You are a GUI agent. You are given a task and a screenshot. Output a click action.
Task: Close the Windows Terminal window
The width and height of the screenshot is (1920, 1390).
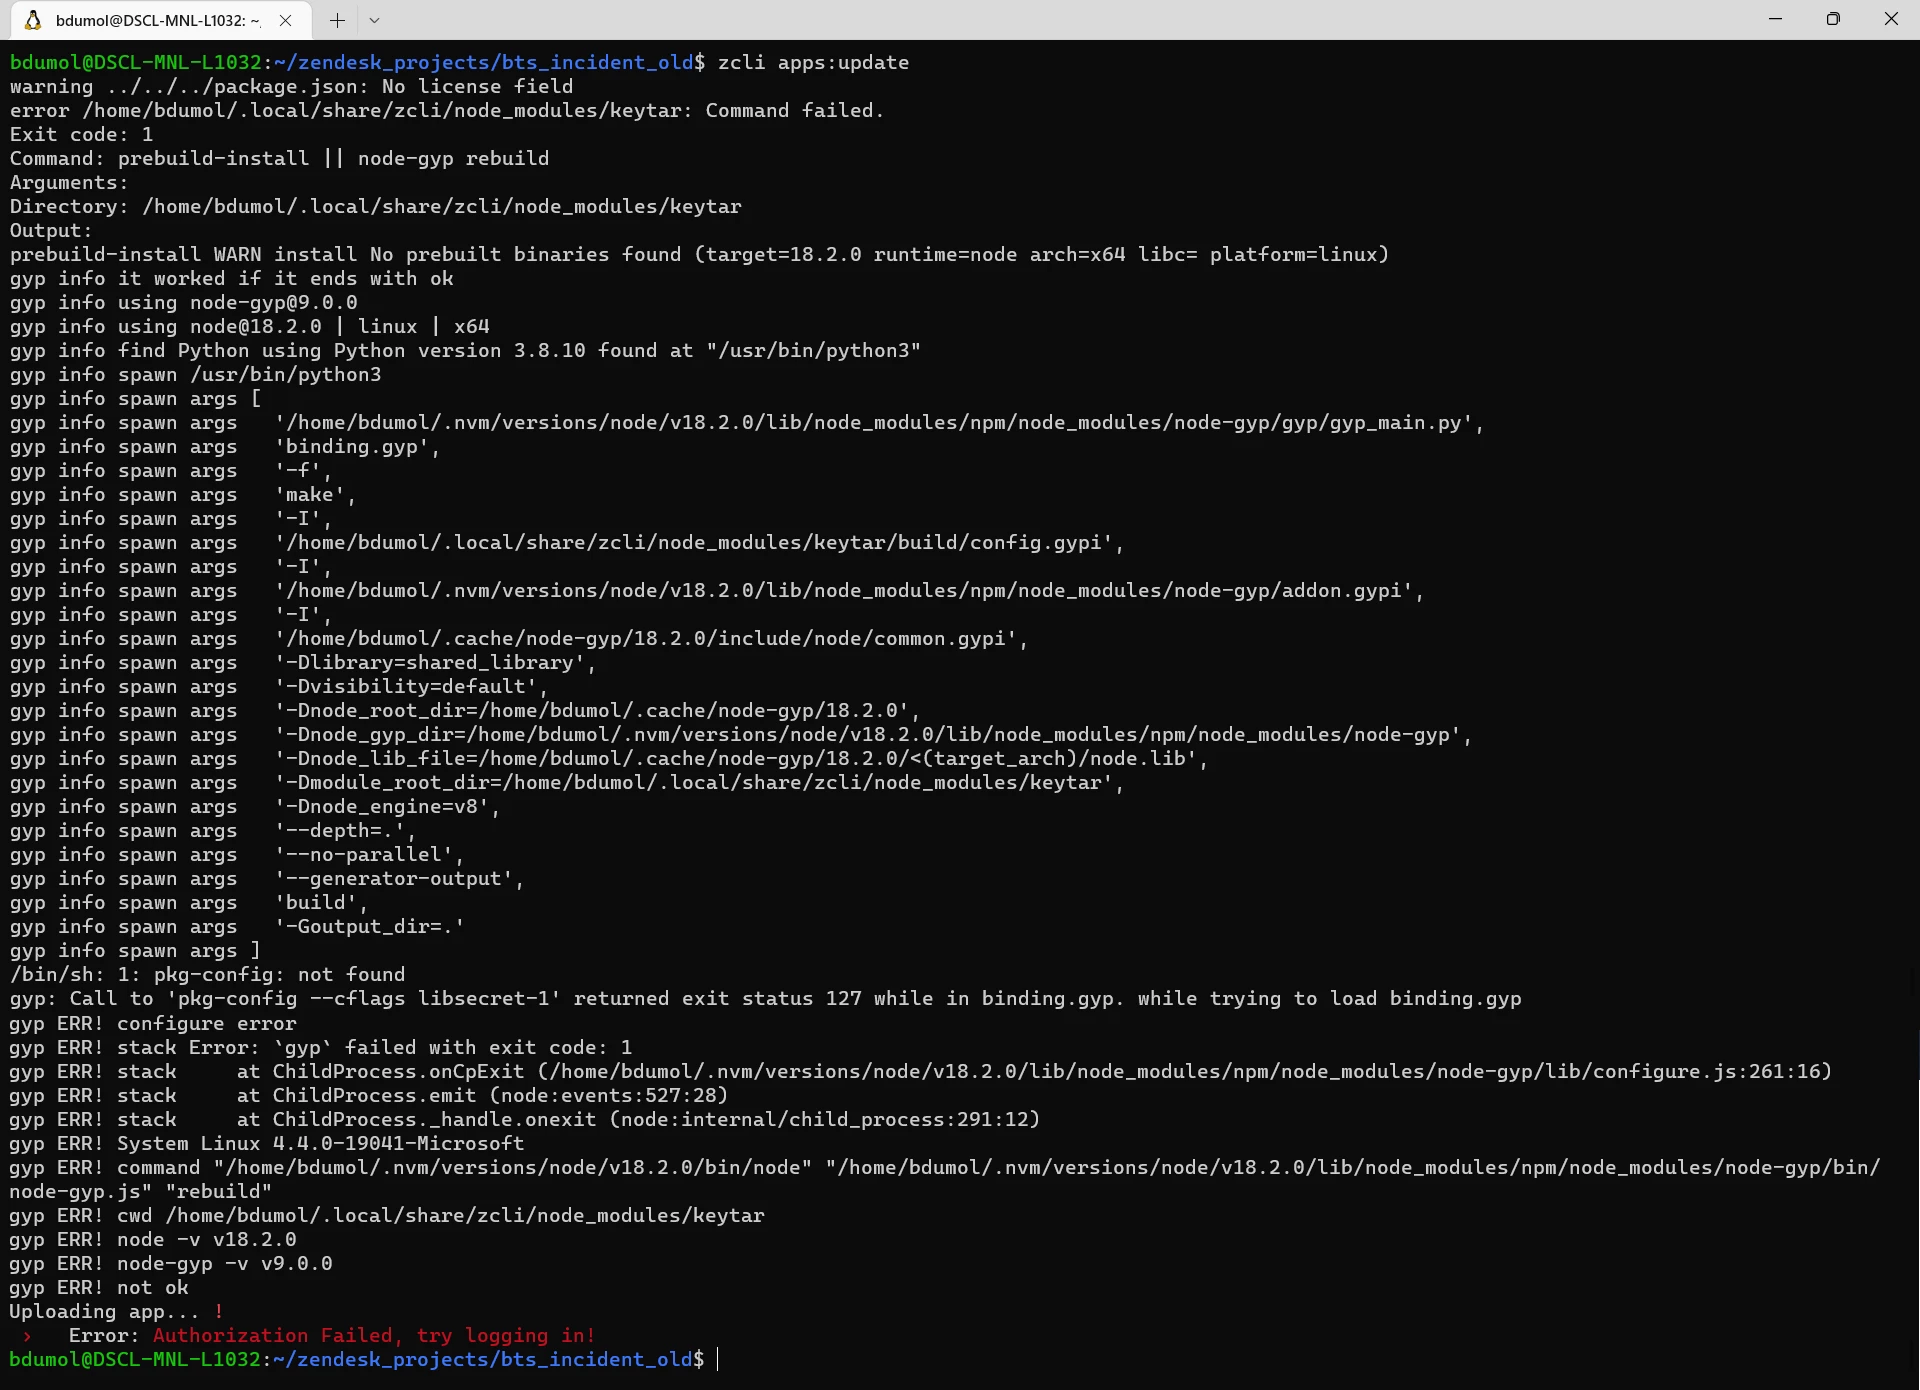[1890, 19]
